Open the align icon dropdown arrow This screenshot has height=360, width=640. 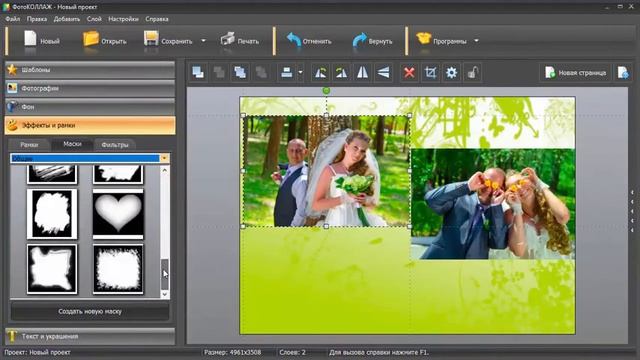300,73
